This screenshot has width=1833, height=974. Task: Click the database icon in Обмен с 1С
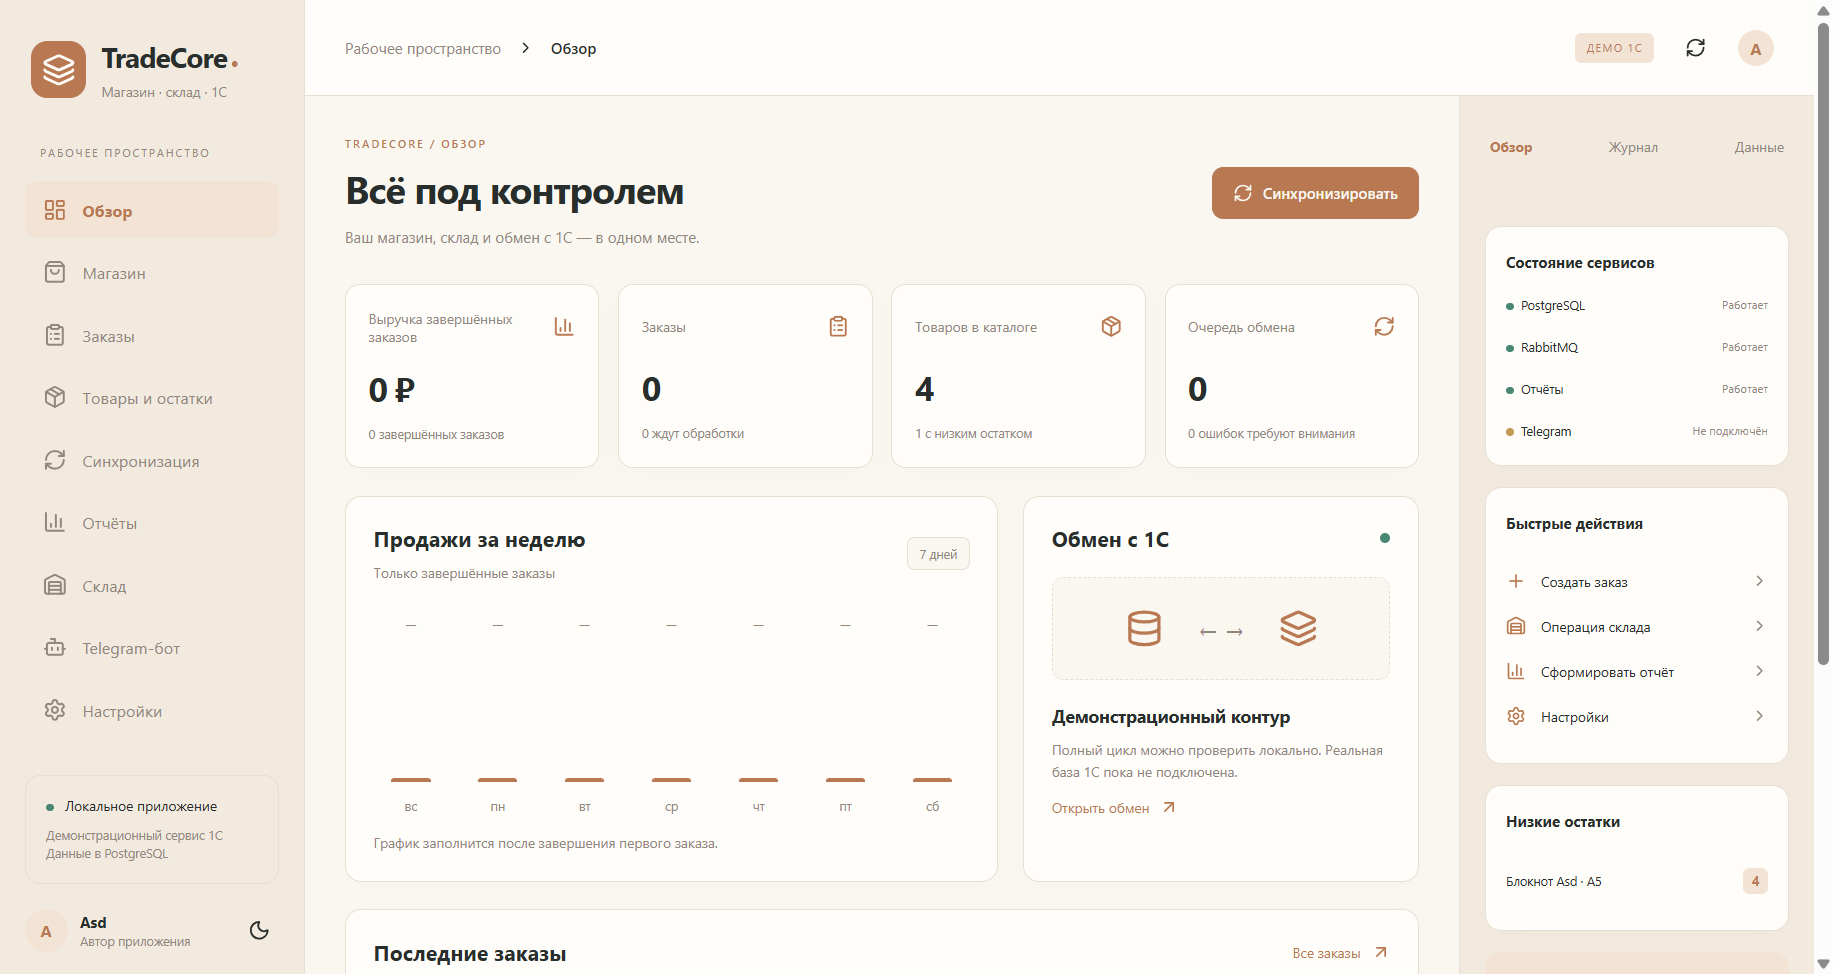click(x=1144, y=629)
